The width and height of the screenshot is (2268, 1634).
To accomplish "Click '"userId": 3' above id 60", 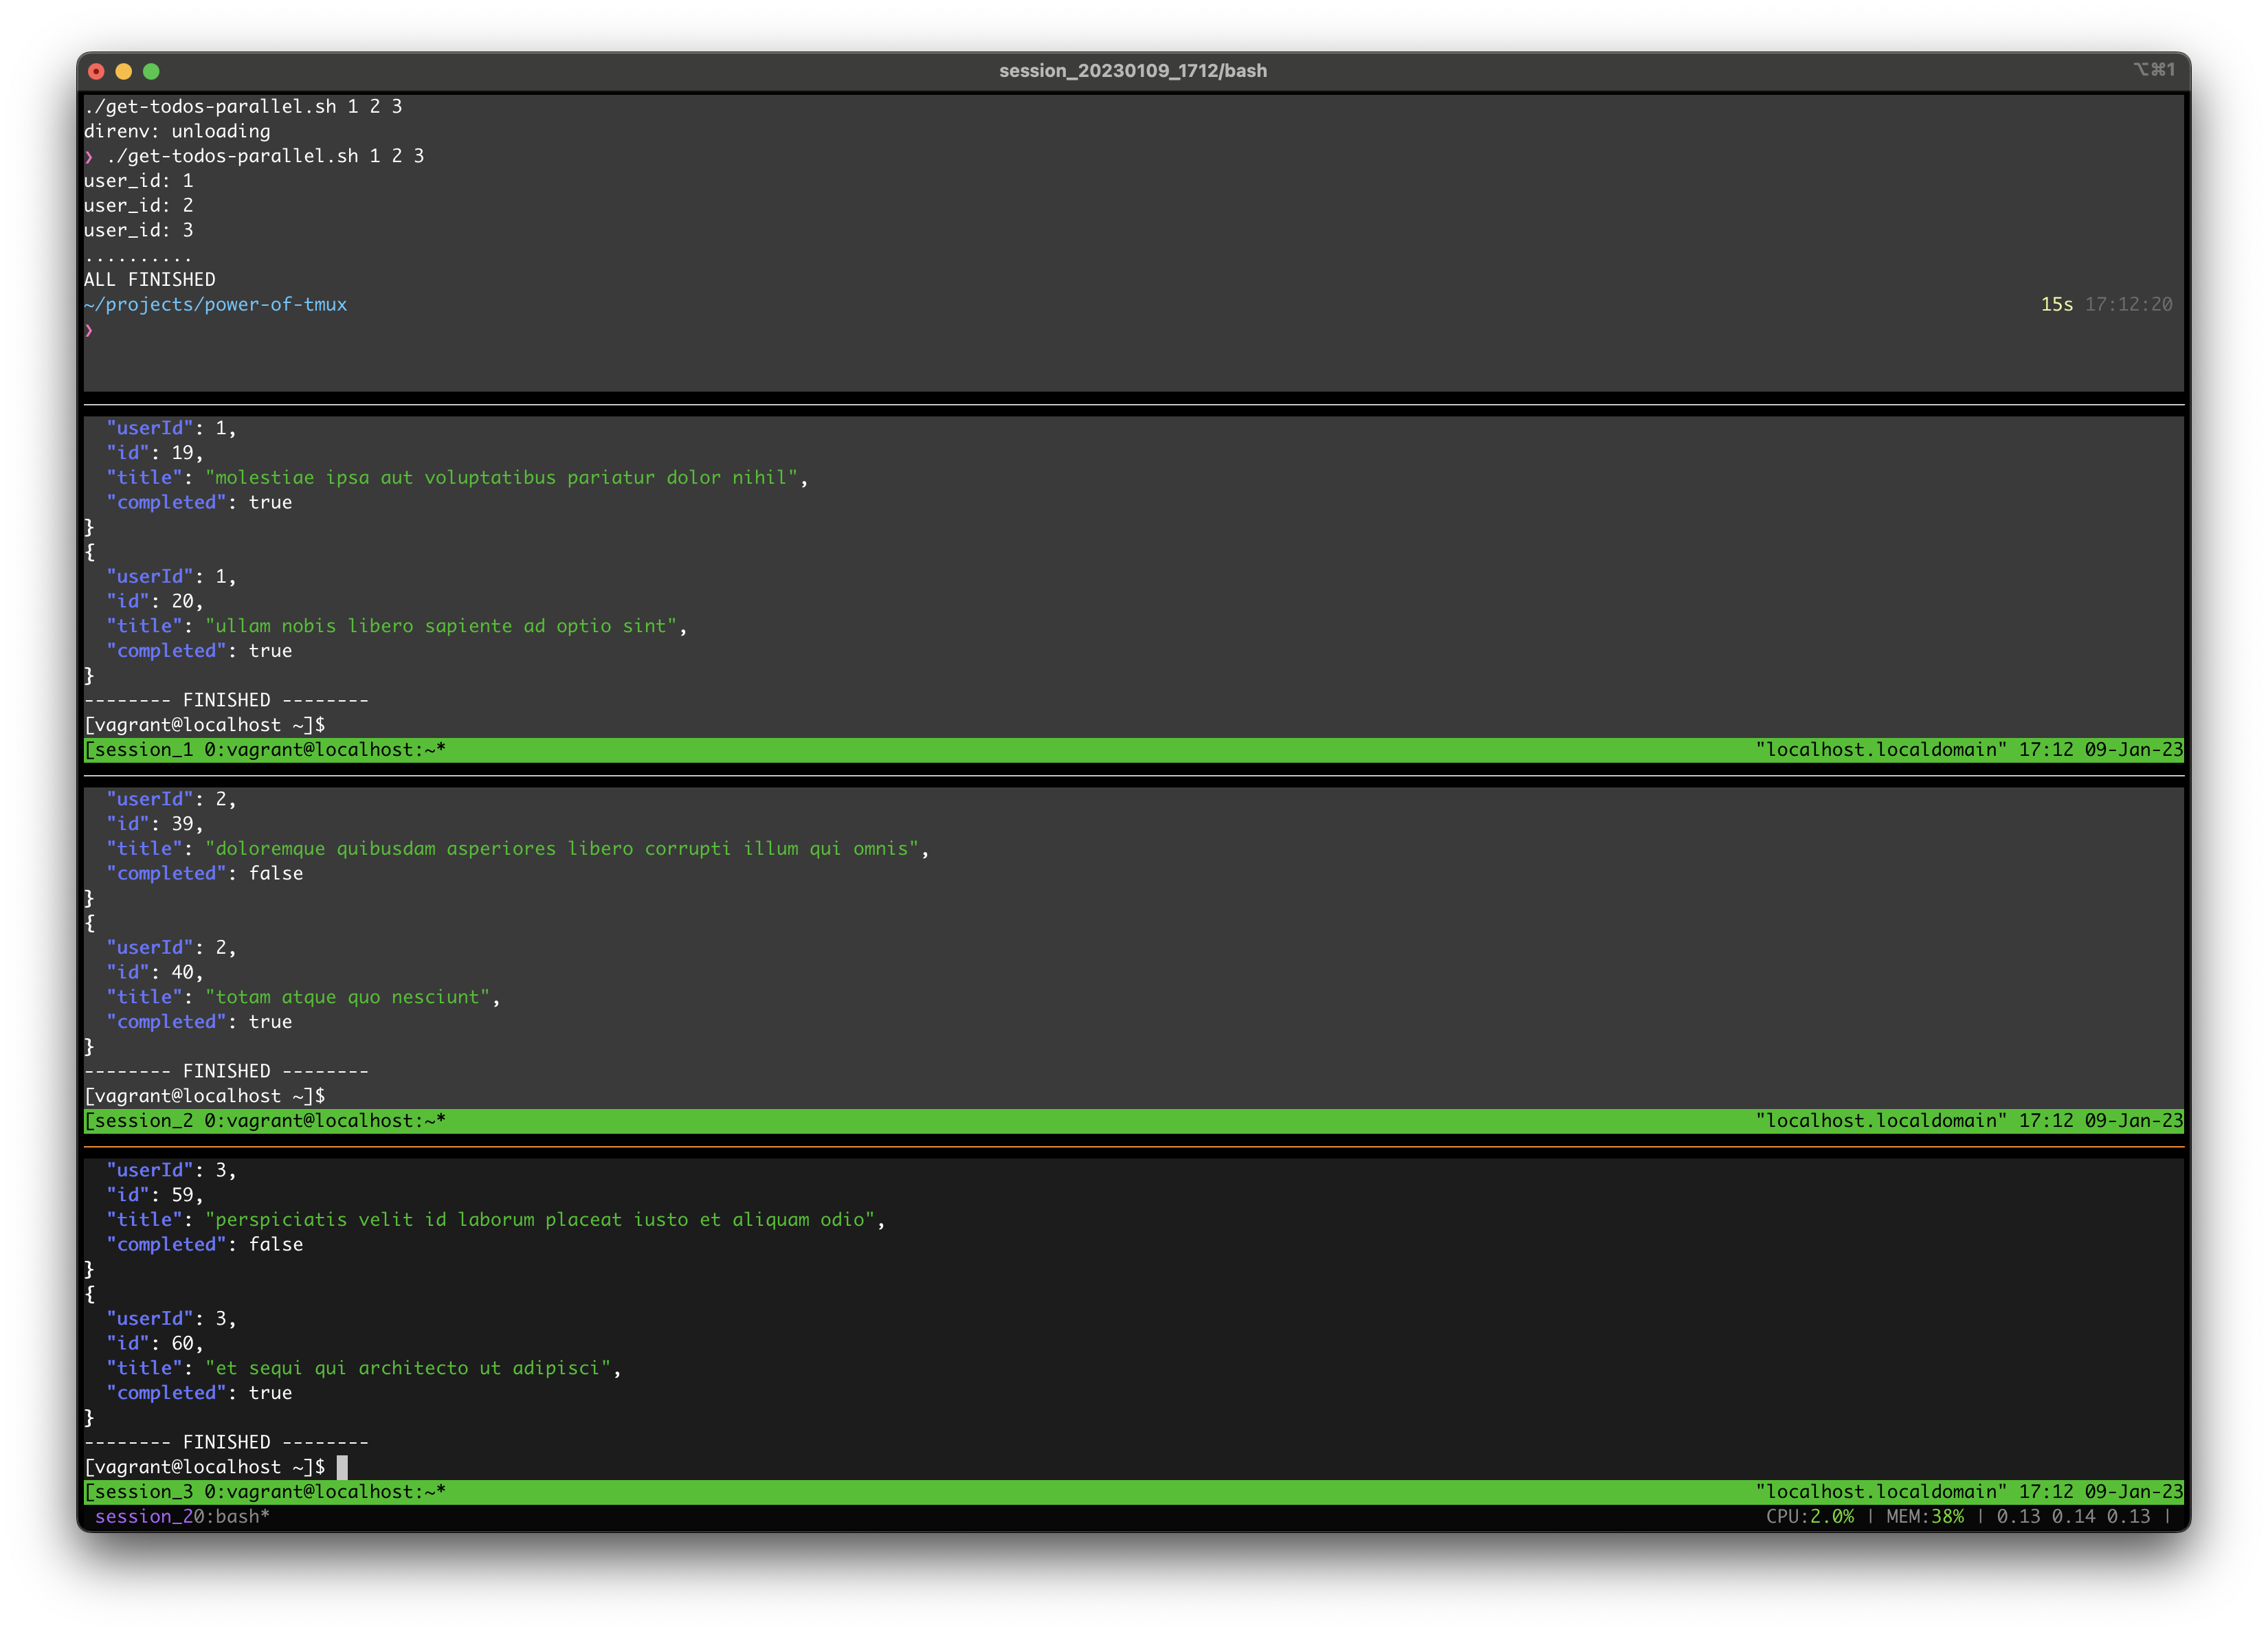I will (171, 1319).
